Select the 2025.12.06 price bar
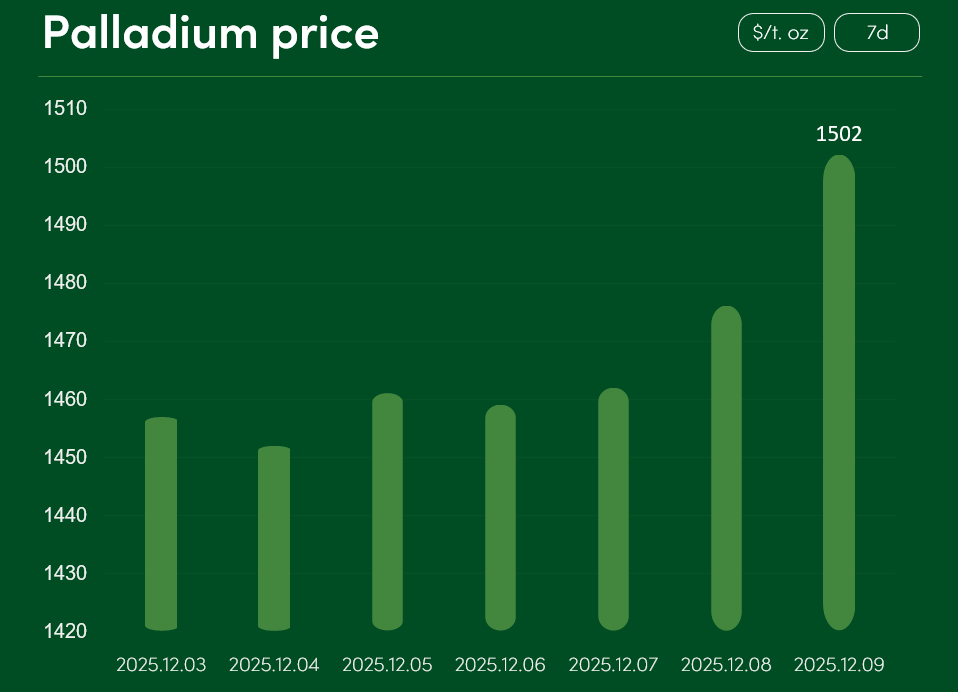Image resolution: width=958 pixels, height=692 pixels. click(x=500, y=518)
